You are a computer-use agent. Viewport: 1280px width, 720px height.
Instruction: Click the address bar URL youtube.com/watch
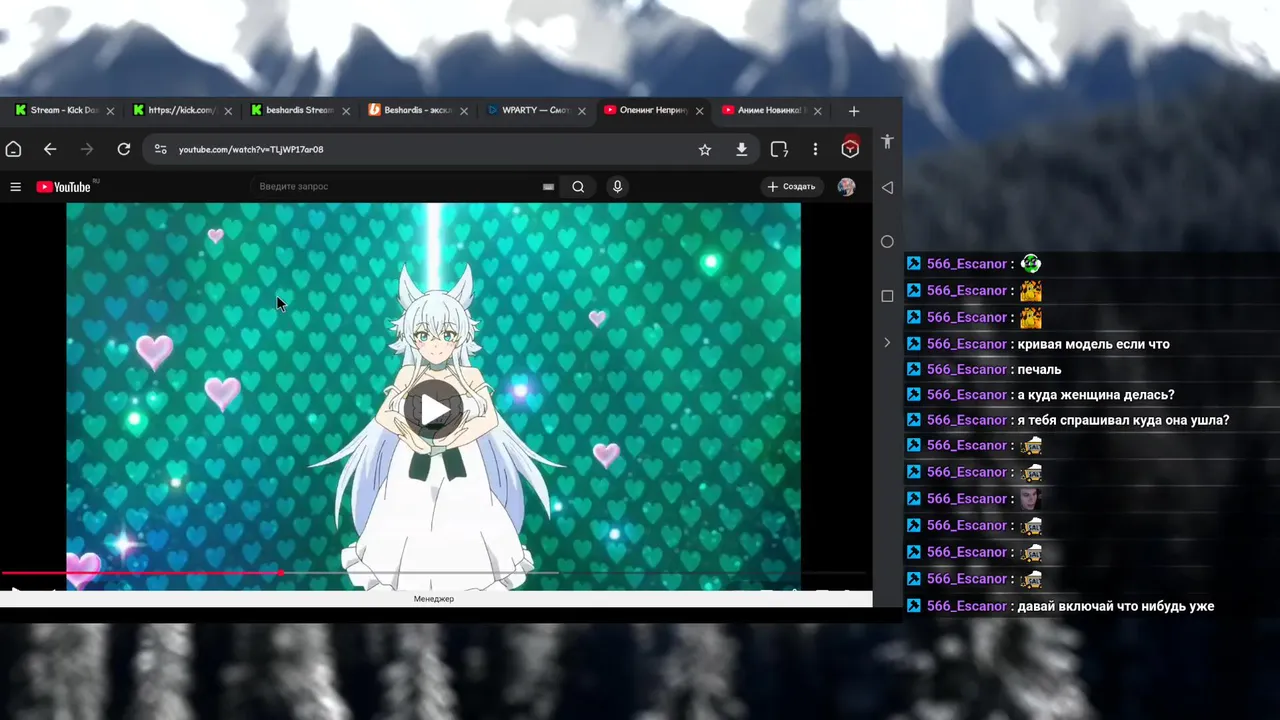[x=251, y=149]
